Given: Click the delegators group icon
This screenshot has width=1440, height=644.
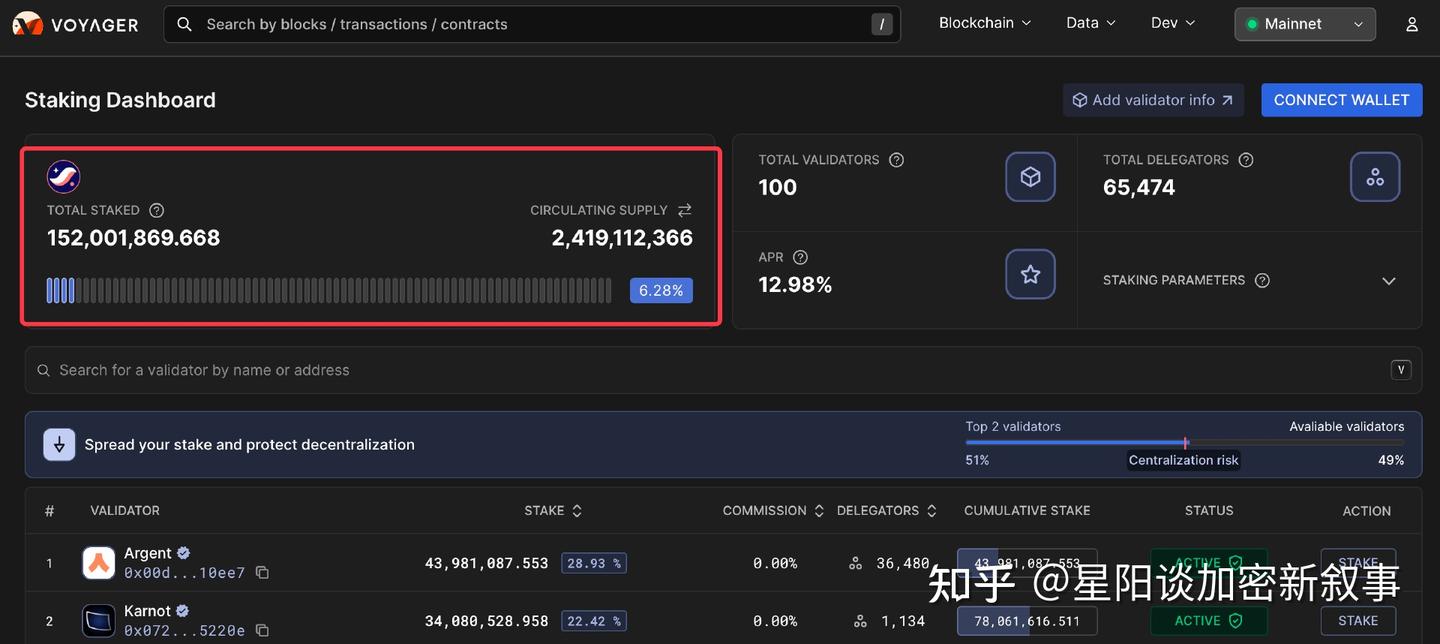Looking at the screenshot, I should 1375,177.
